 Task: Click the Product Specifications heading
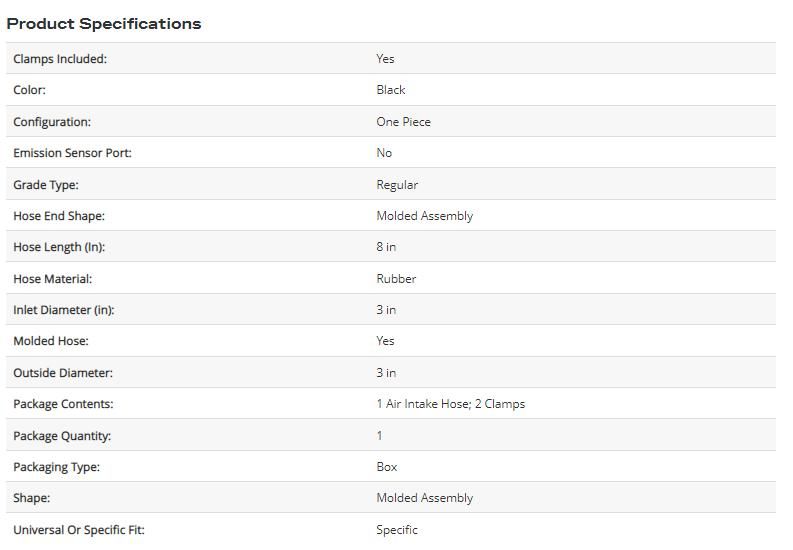point(104,24)
